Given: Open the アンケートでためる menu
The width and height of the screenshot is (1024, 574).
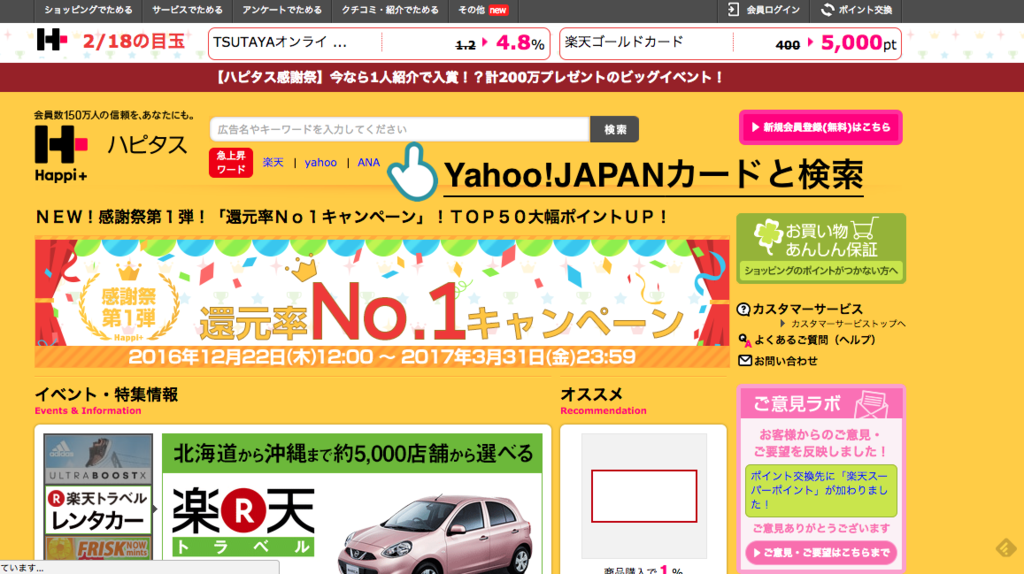Looking at the screenshot, I should click(x=281, y=10).
